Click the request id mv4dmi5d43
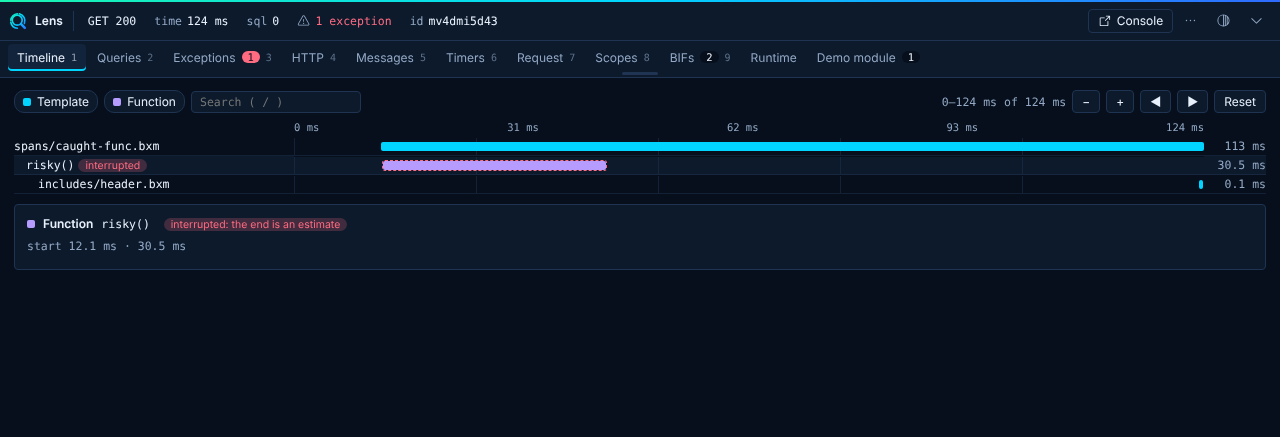 coord(463,21)
